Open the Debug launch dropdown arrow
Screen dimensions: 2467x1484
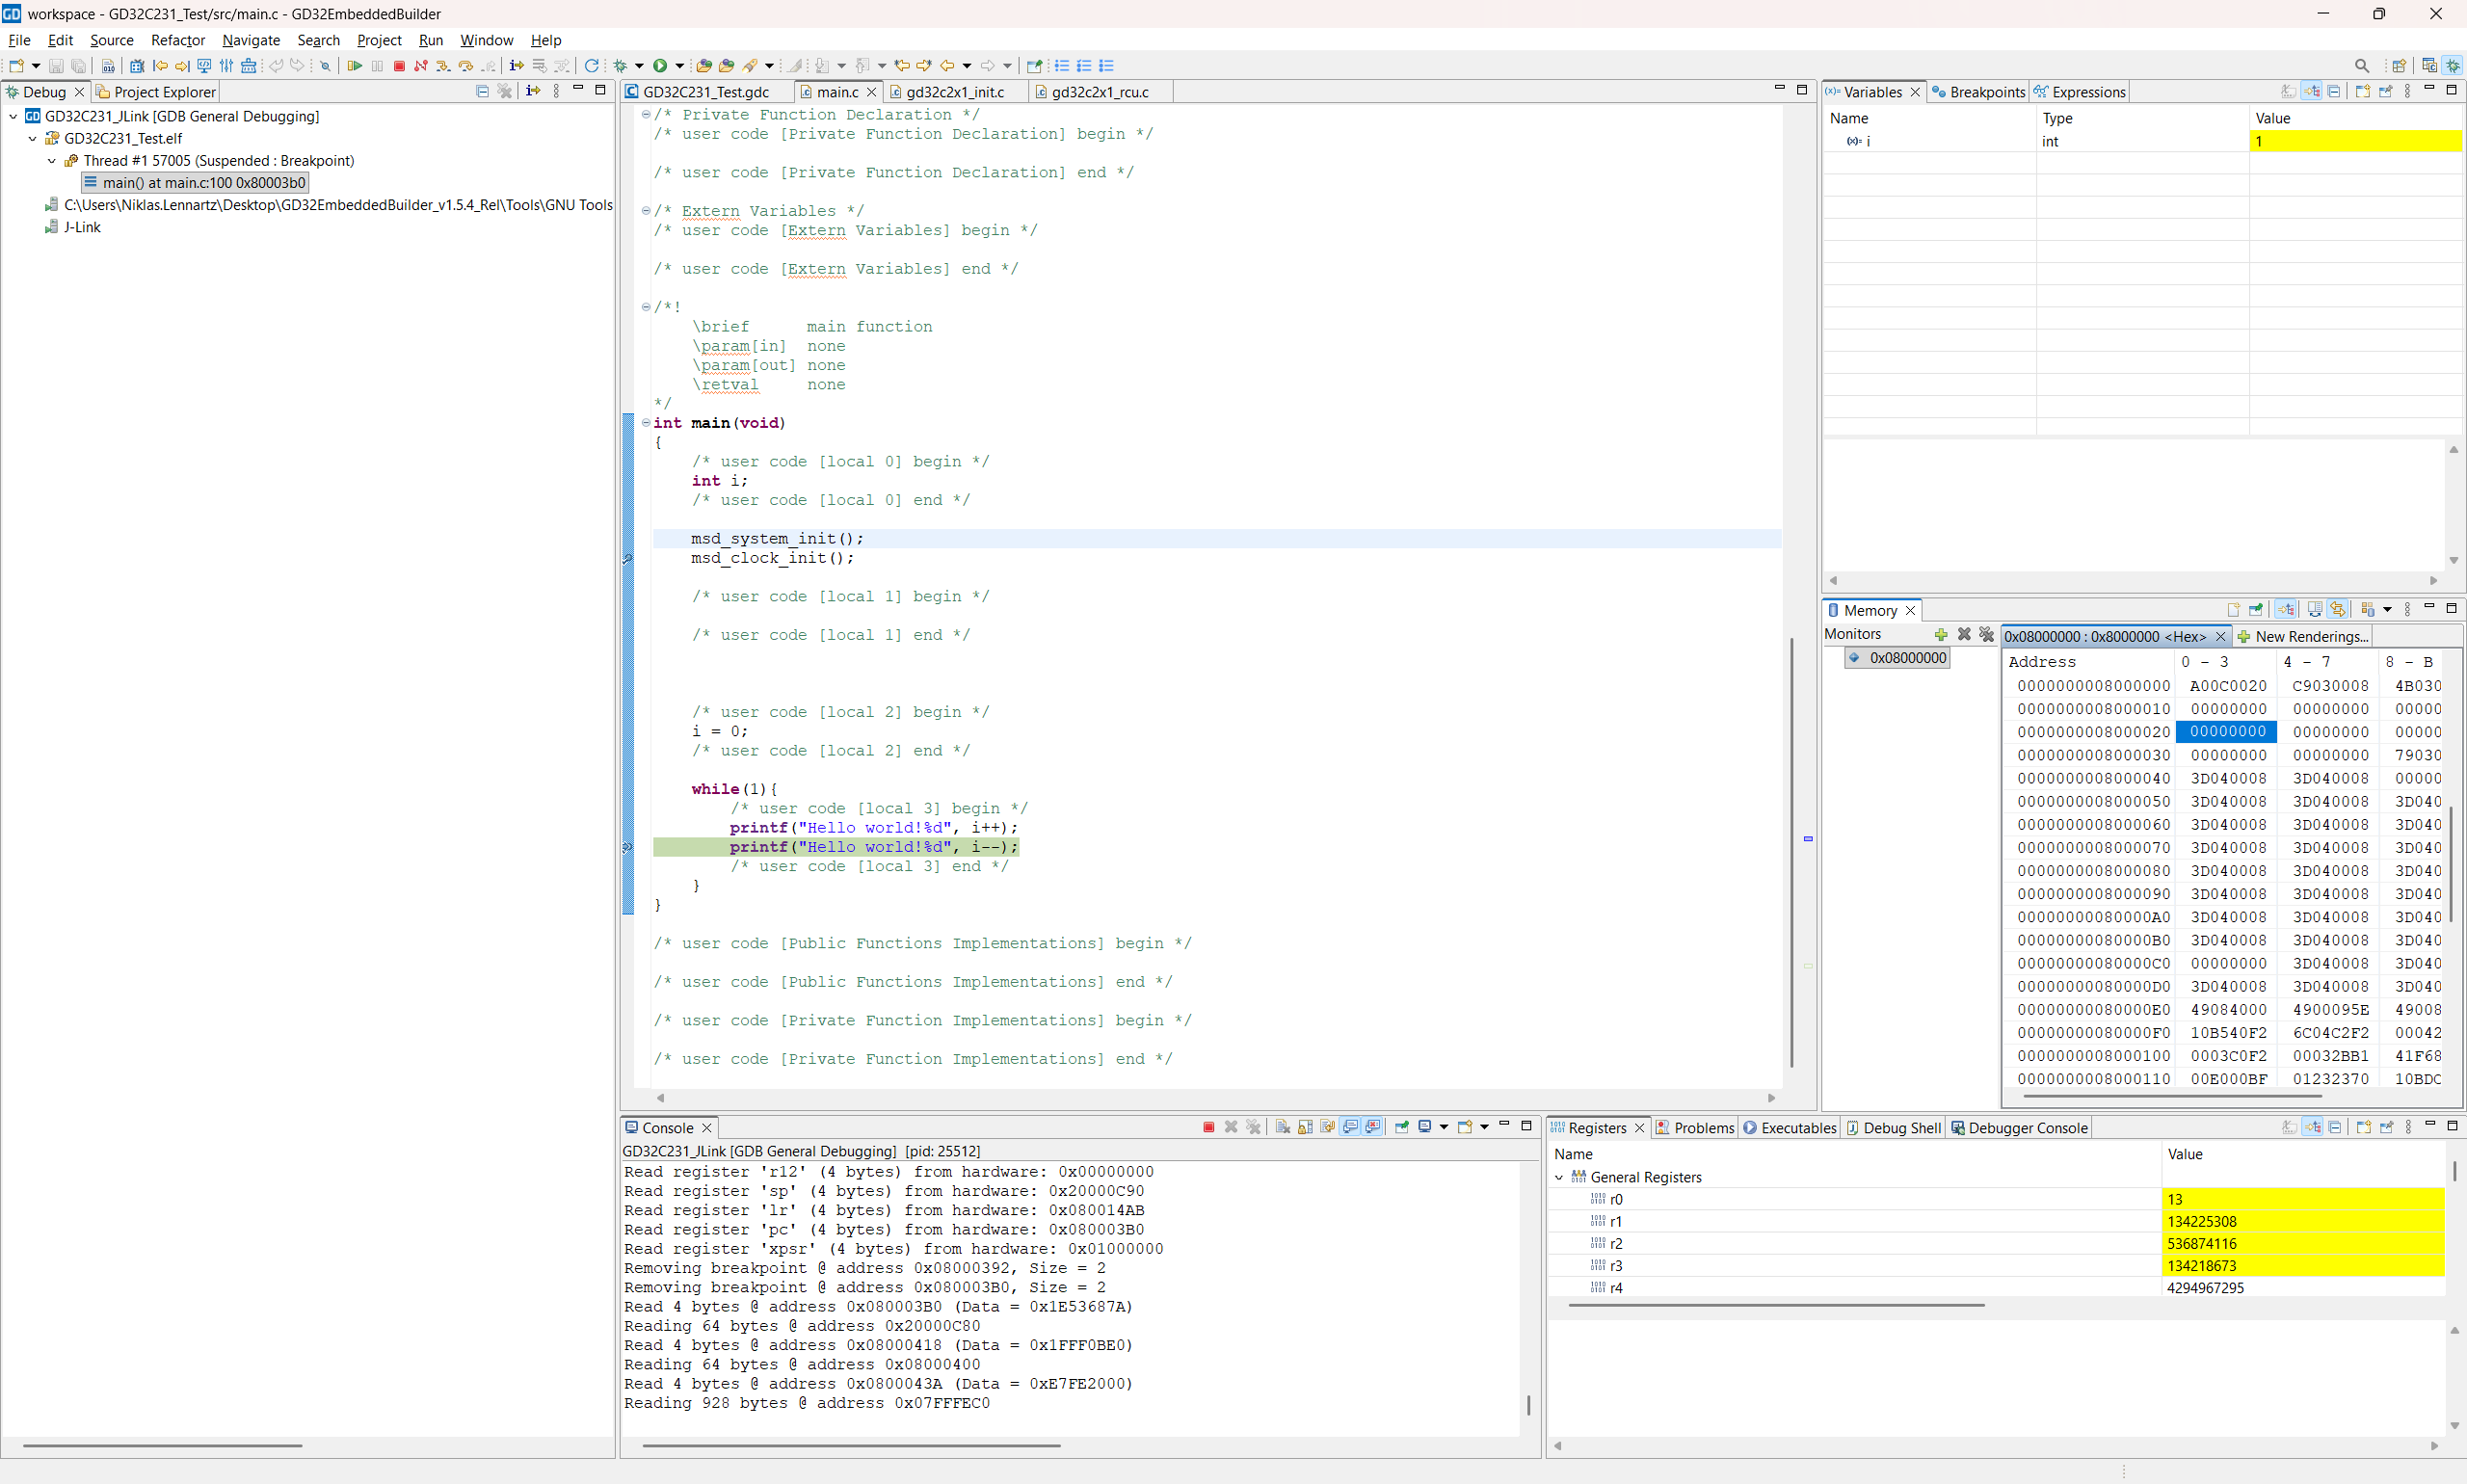[640, 66]
